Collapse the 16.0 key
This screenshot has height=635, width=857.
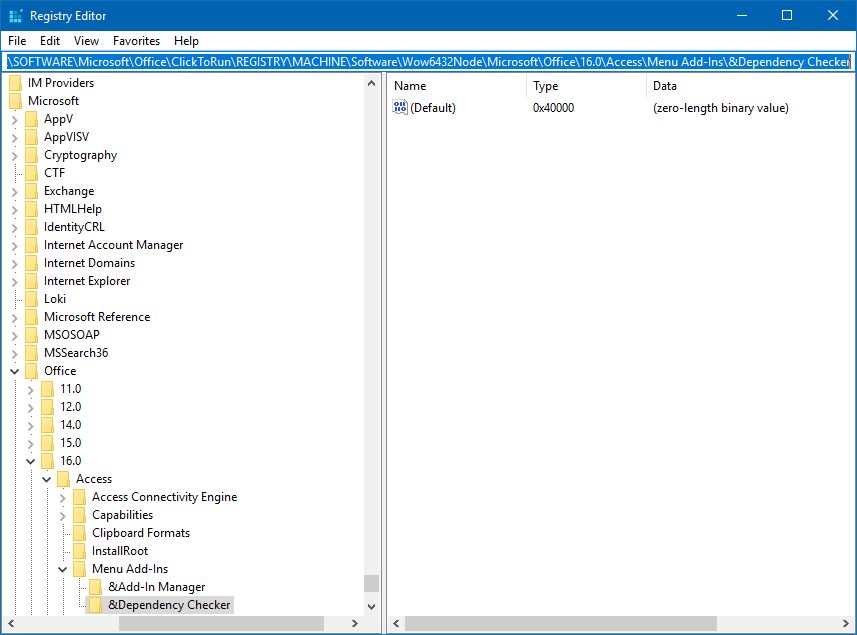[x=31, y=462]
